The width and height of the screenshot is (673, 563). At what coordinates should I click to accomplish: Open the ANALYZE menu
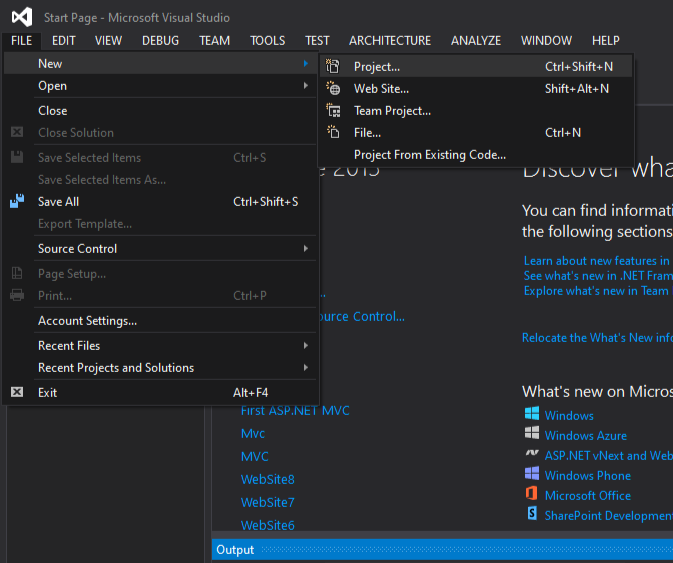tap(476, 41)
